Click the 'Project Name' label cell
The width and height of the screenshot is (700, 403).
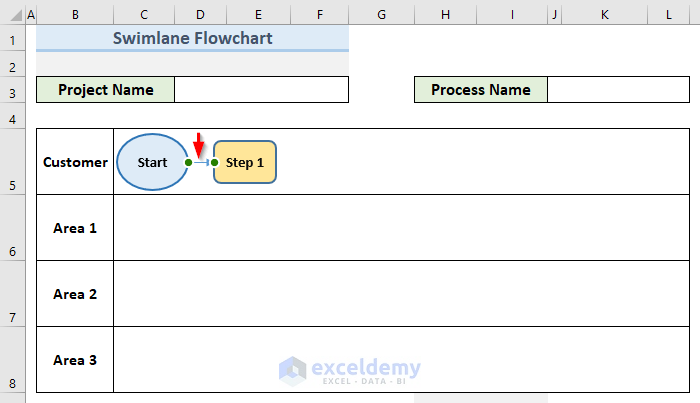click(x=106, y=90)
